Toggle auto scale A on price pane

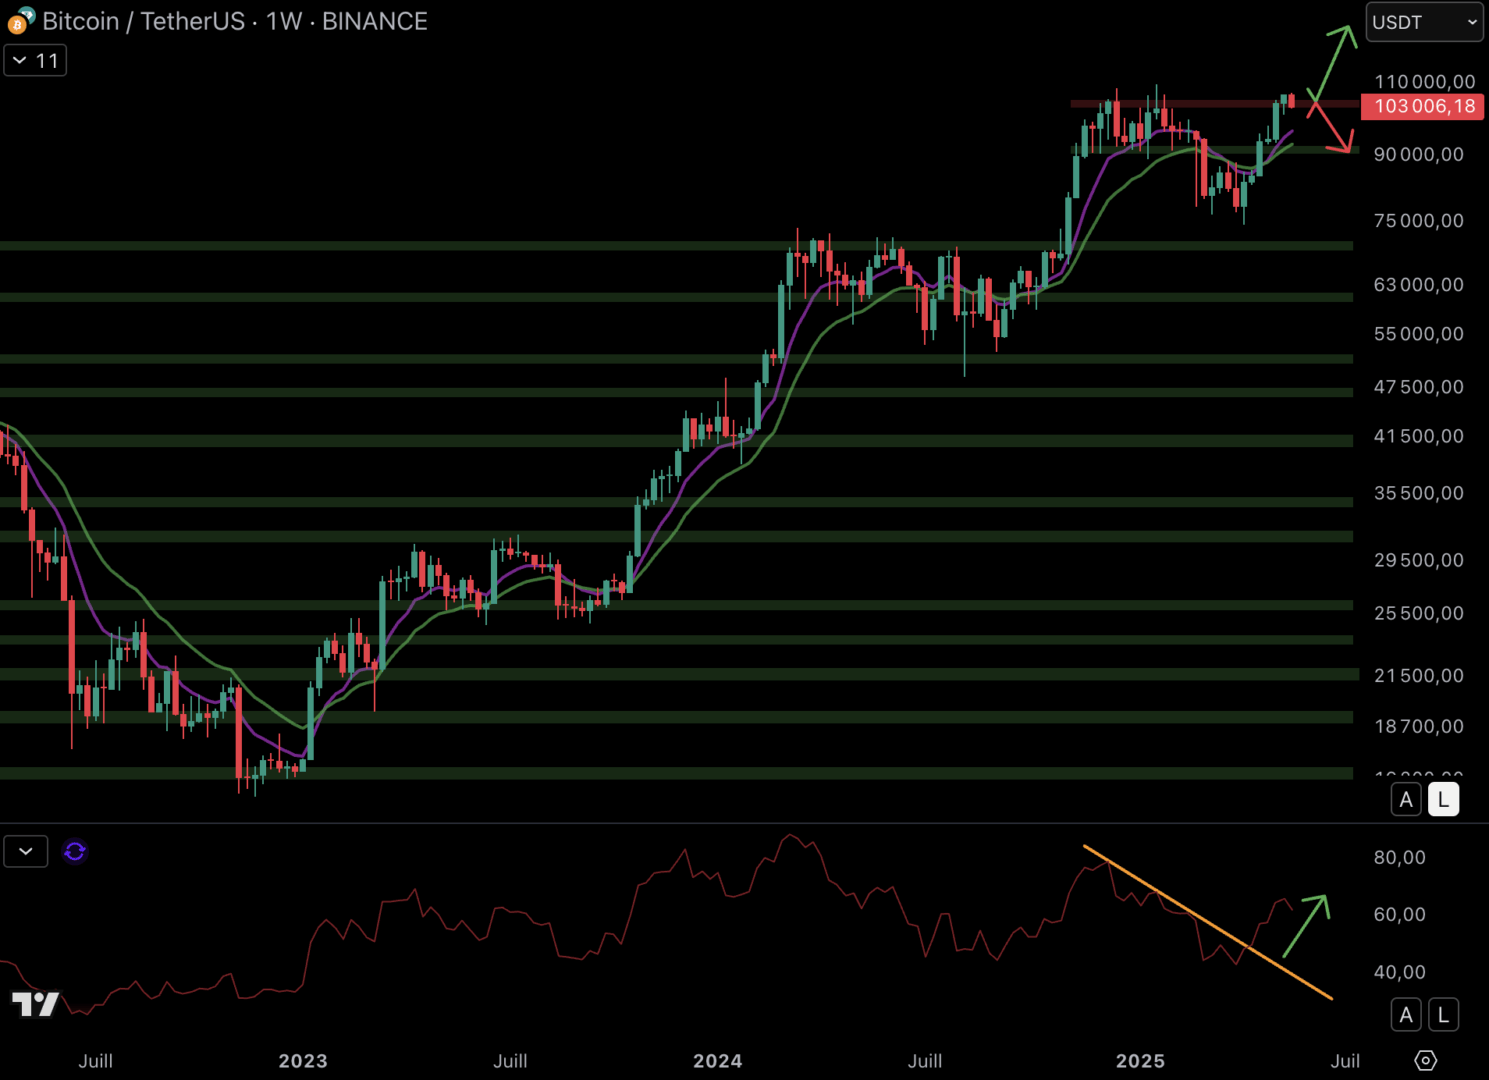1406,799
